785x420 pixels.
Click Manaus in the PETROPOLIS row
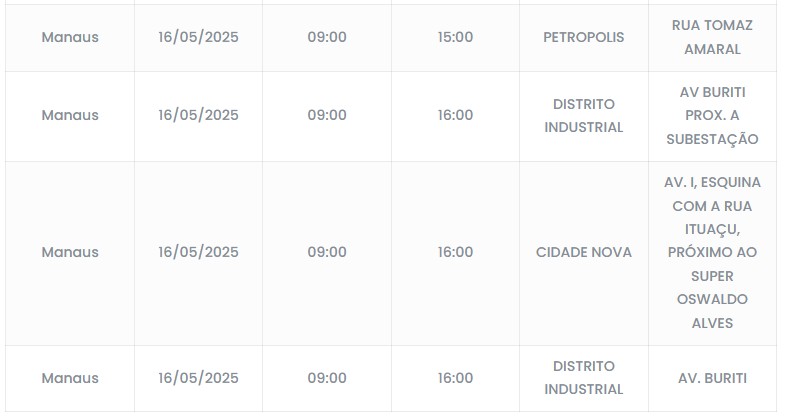70,37
